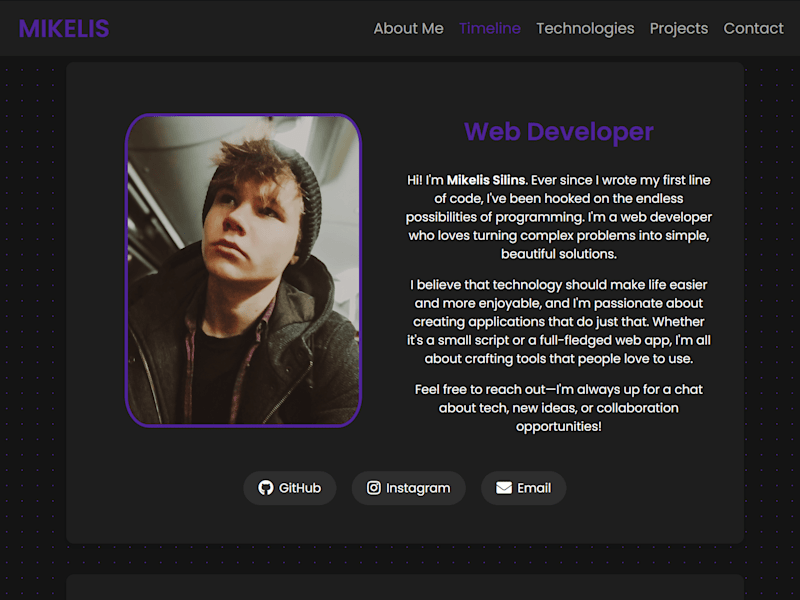The width and height of the screenshot is (800, 600).
Task: Click the bold name Mikelis Silins
Action: [x=487, y=180]
